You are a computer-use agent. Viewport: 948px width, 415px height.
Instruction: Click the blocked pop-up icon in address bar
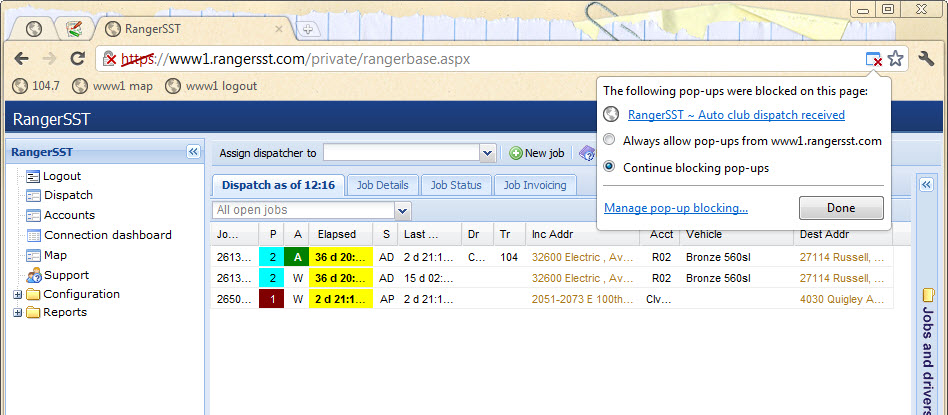874,59
